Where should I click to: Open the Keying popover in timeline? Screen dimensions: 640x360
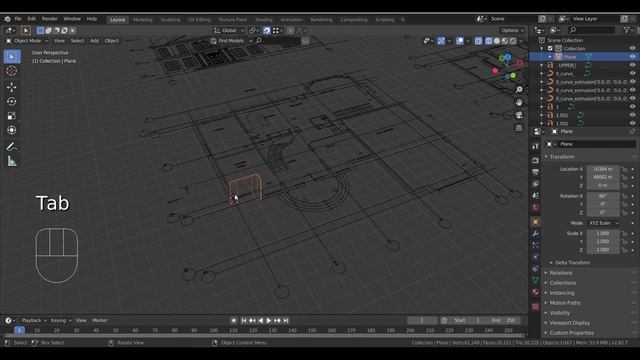[x=60, y=320]
